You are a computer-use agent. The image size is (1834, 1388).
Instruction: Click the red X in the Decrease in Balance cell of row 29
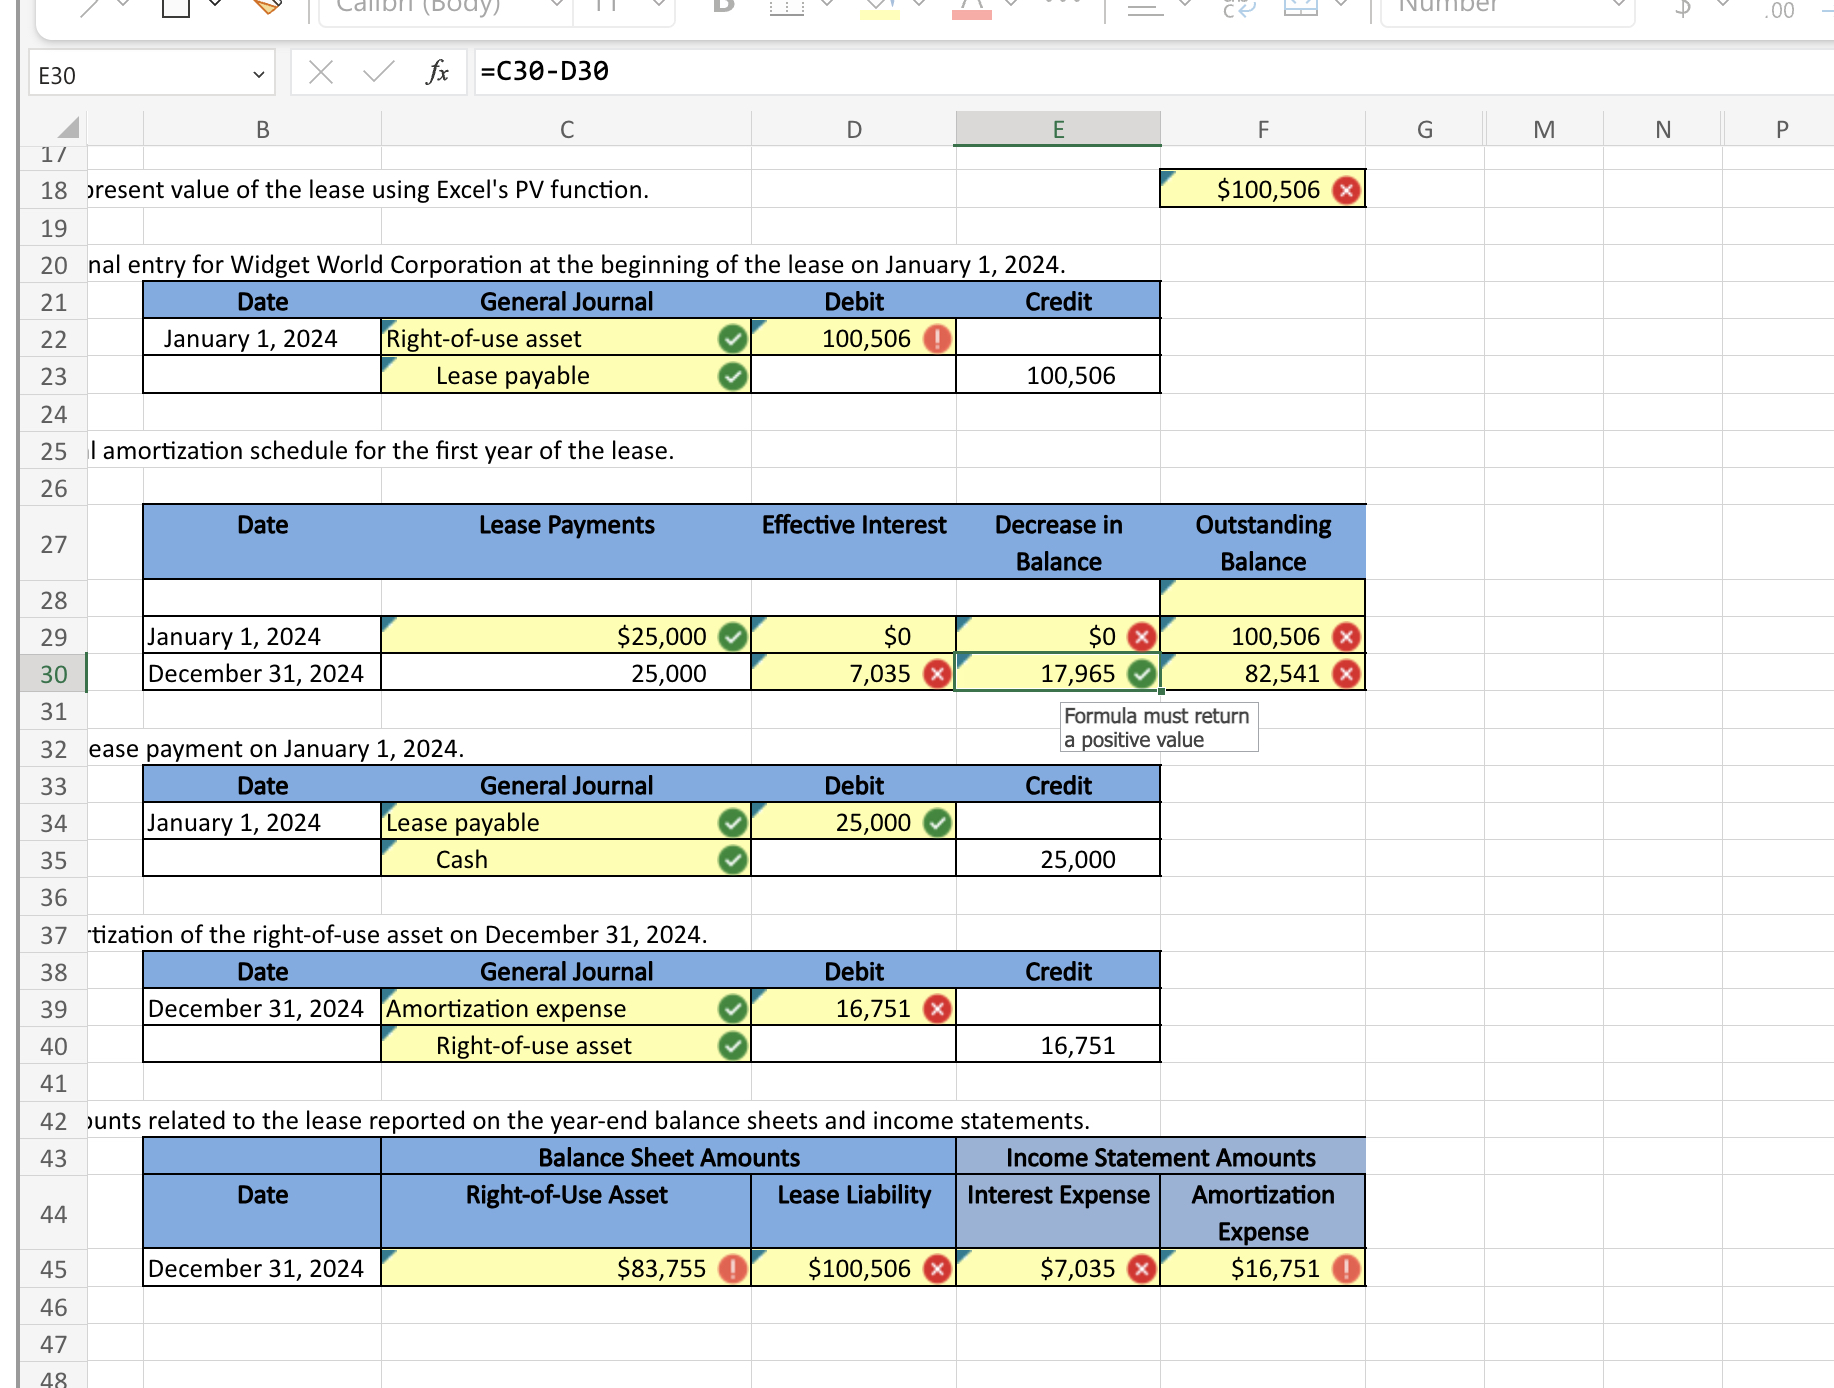click(x=1141, y=636)
